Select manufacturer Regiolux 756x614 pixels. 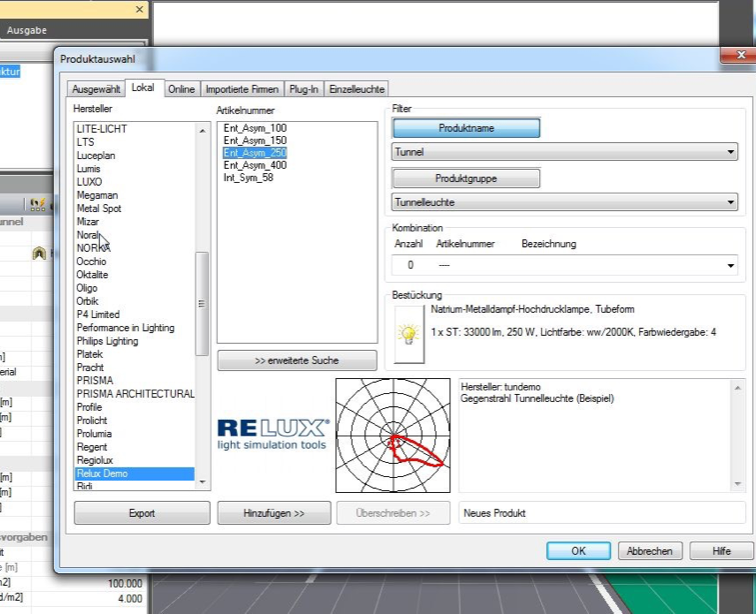pyautogui.click(x=94, y=460)
